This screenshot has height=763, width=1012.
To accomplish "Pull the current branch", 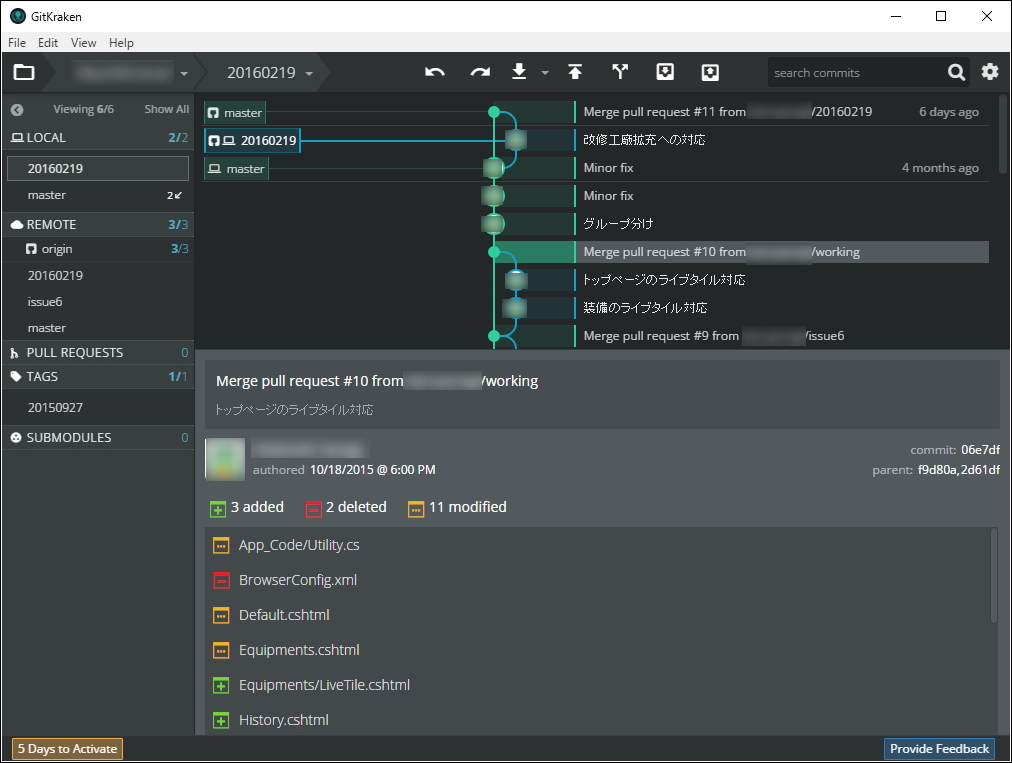I will [x=518, y=72].
